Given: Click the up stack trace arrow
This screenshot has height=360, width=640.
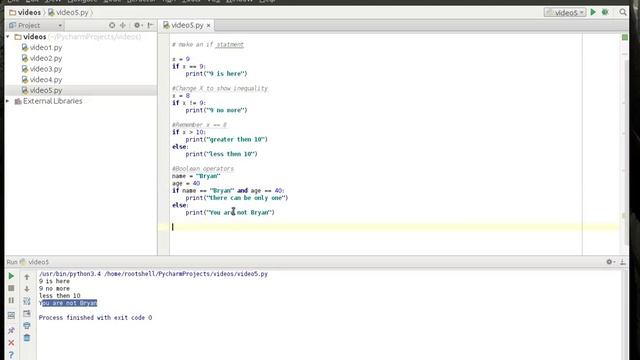Looking at the screenshot, I should 27,277.
